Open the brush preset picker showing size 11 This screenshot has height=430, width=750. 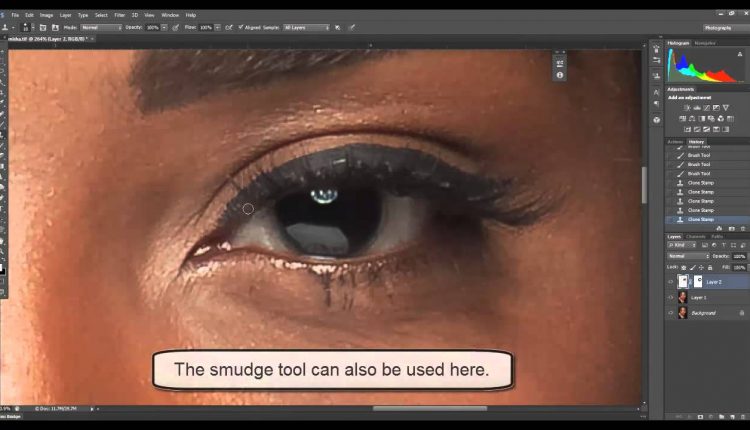point(28,28)
